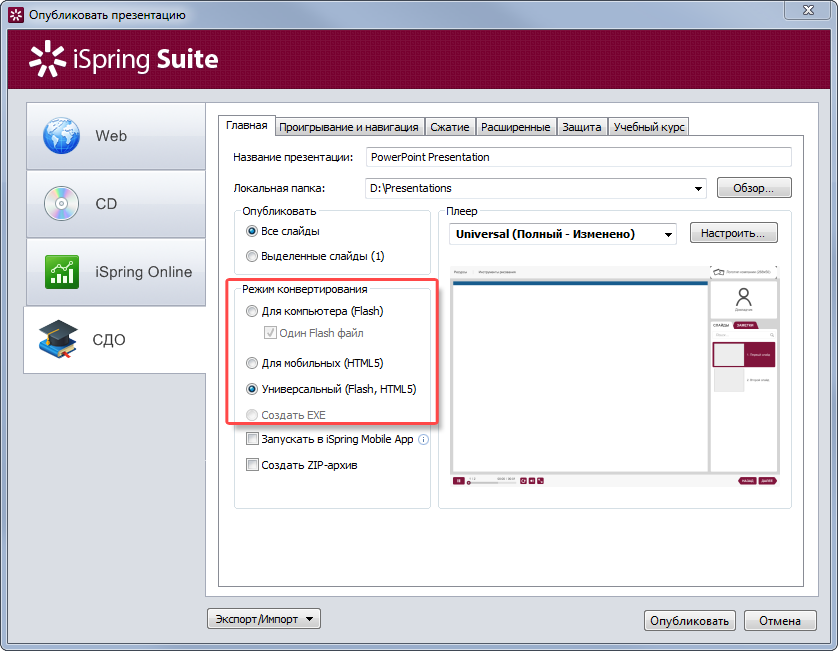The width and height of the screenshot is (838, 651).
Task: Open the Защита tab
Action: click(582, 127)
